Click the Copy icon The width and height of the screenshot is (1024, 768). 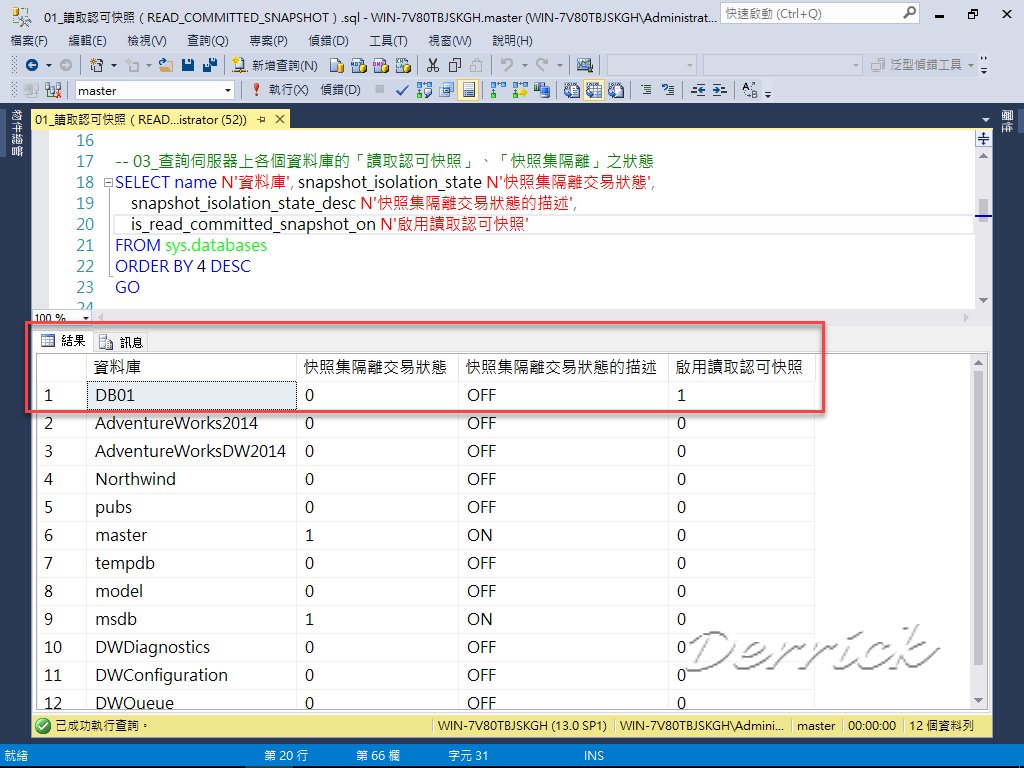[455, 65]
